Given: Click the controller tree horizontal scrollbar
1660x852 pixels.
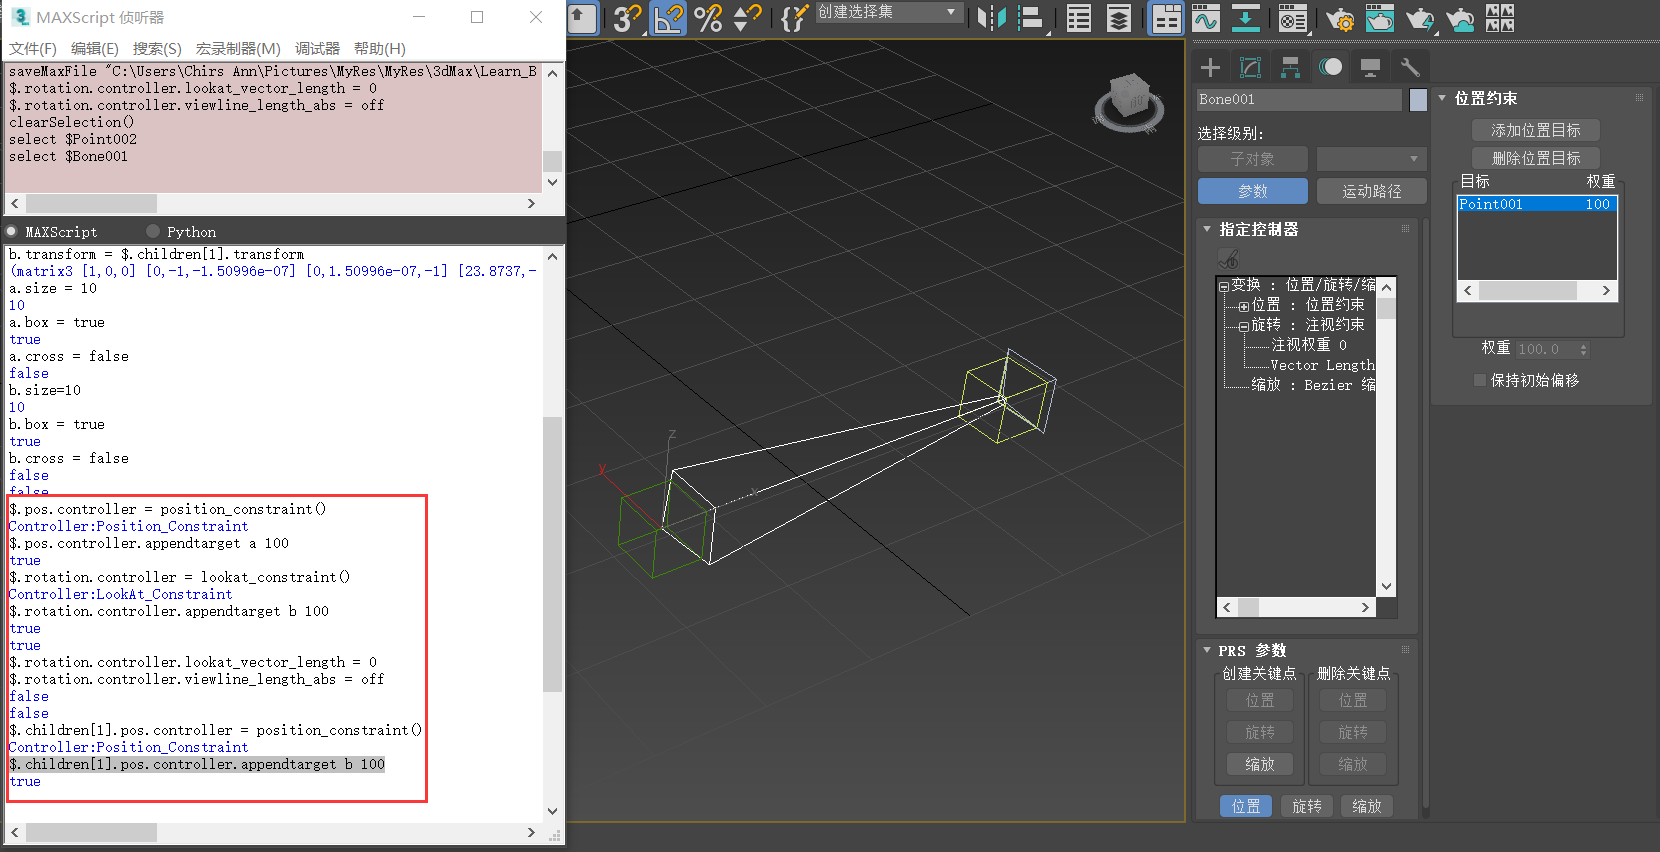Looking at the screenshot, I should [x=1296, y=607].
